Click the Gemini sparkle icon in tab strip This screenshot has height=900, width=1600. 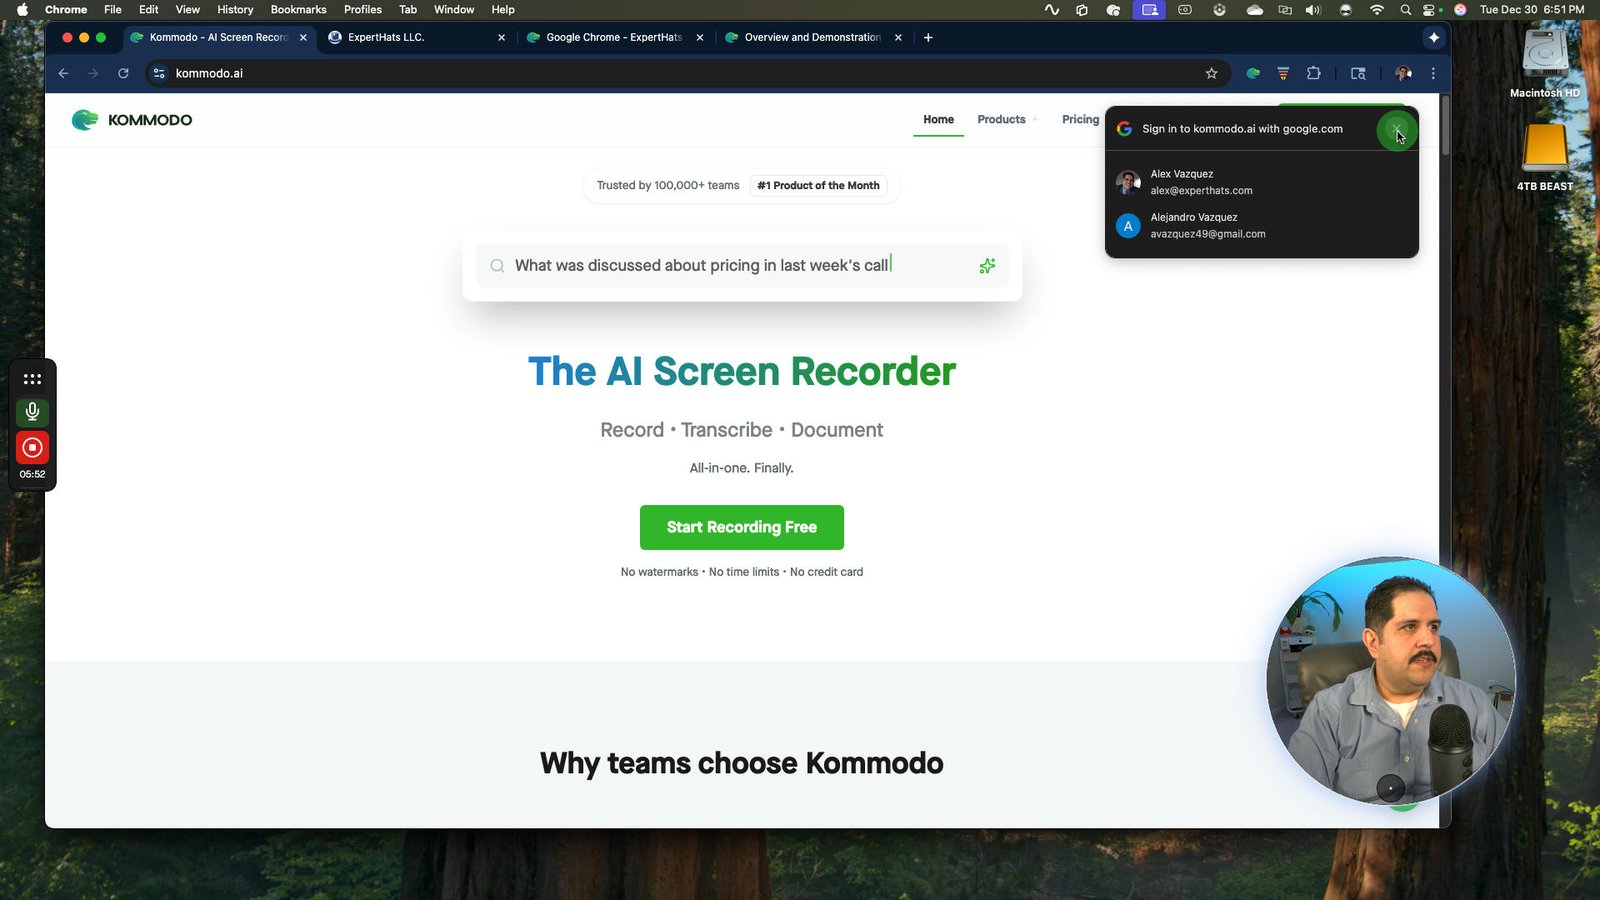[x=1434, y=37]
